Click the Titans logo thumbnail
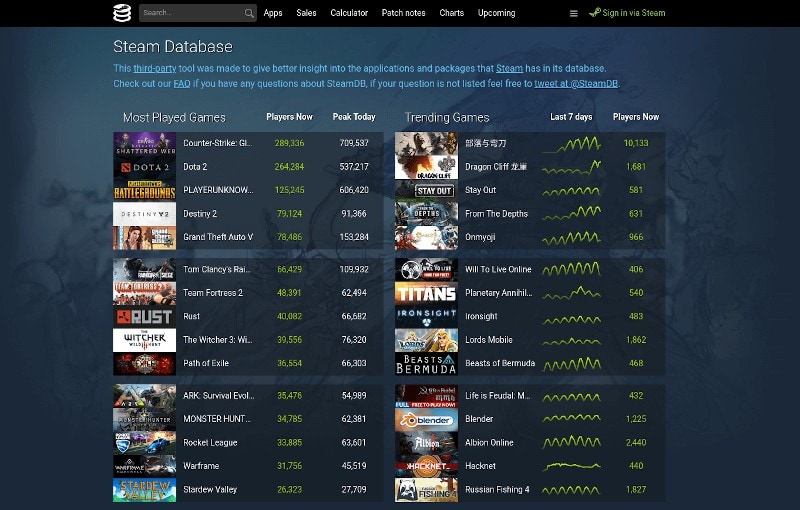800x510 pixels. [x=426, y=293]
